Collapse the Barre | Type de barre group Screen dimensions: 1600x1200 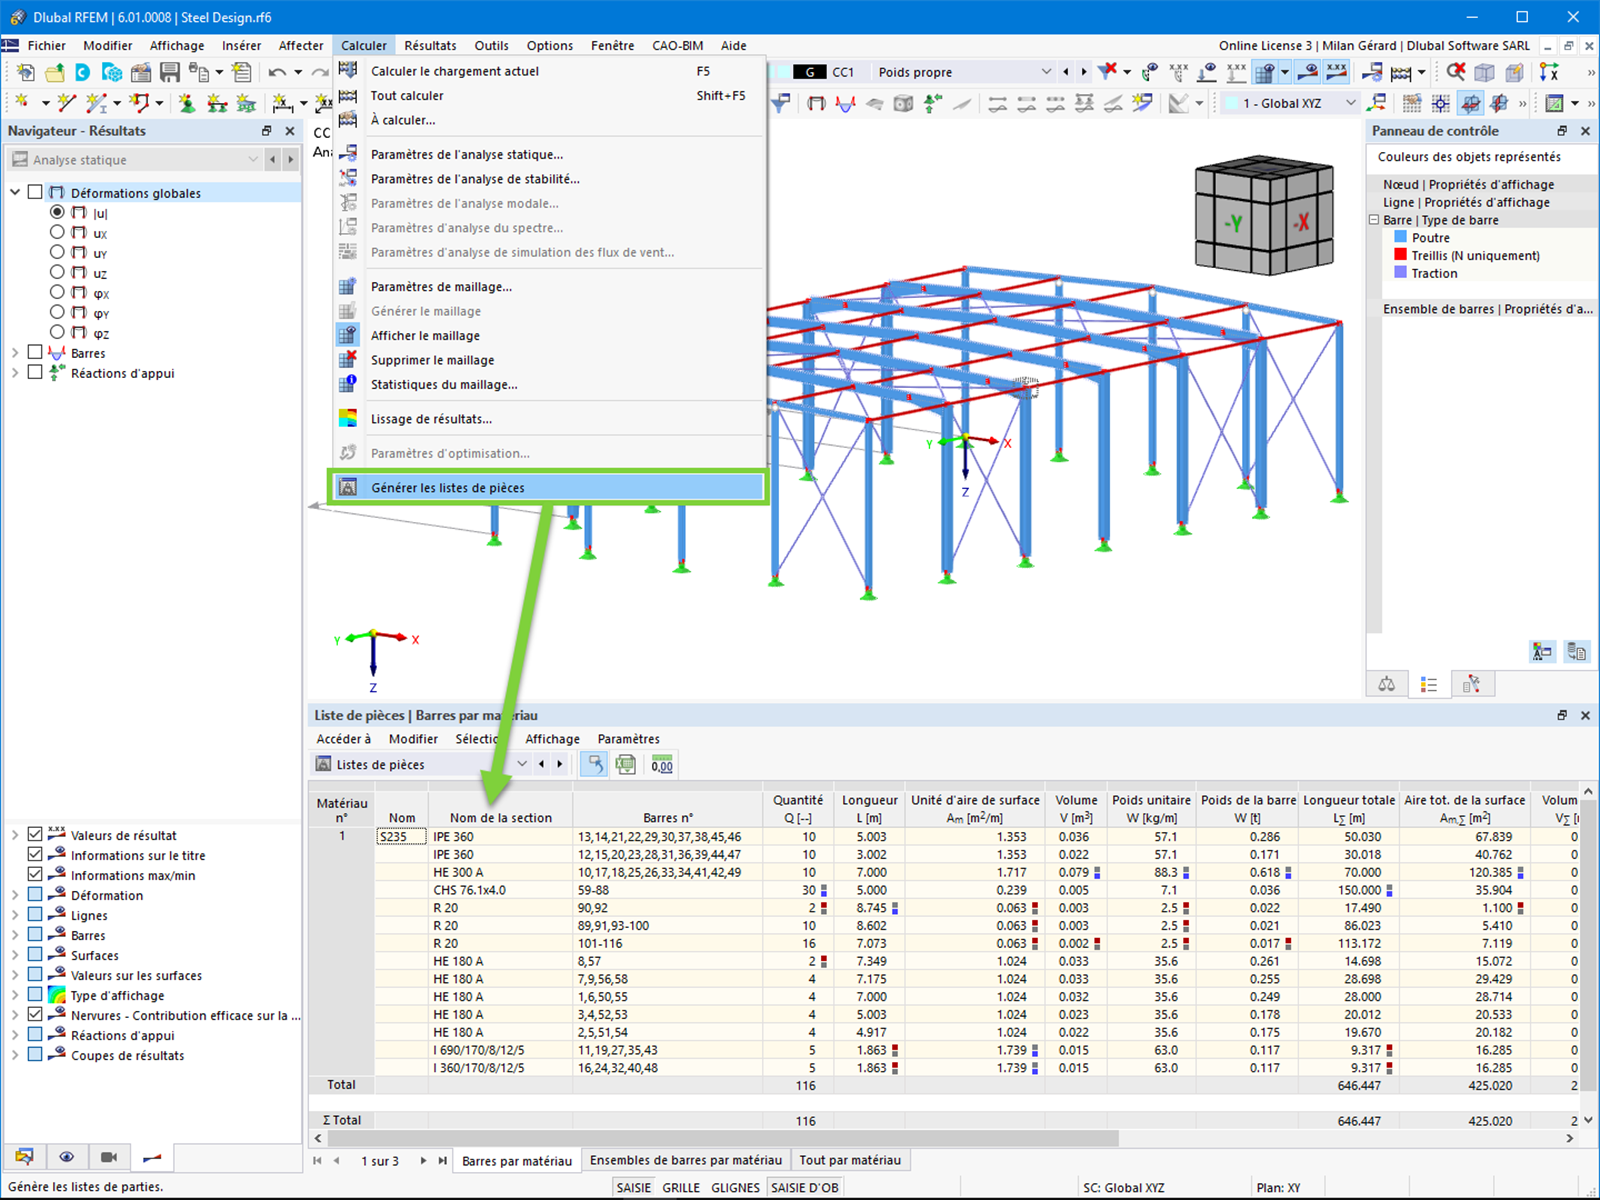click(x=1375, y=220)
